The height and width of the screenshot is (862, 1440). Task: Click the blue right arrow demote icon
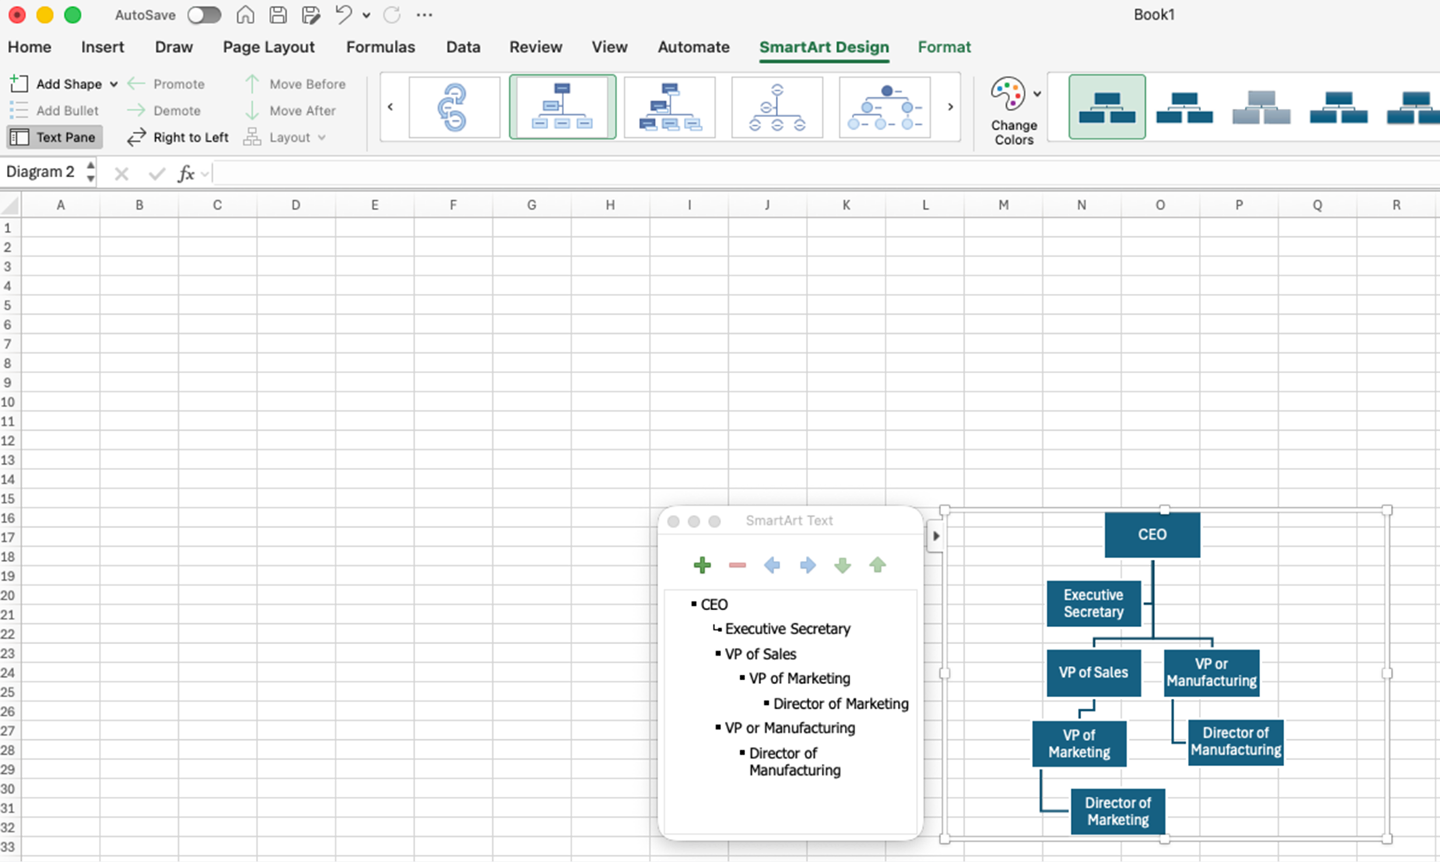pos(807,565)
